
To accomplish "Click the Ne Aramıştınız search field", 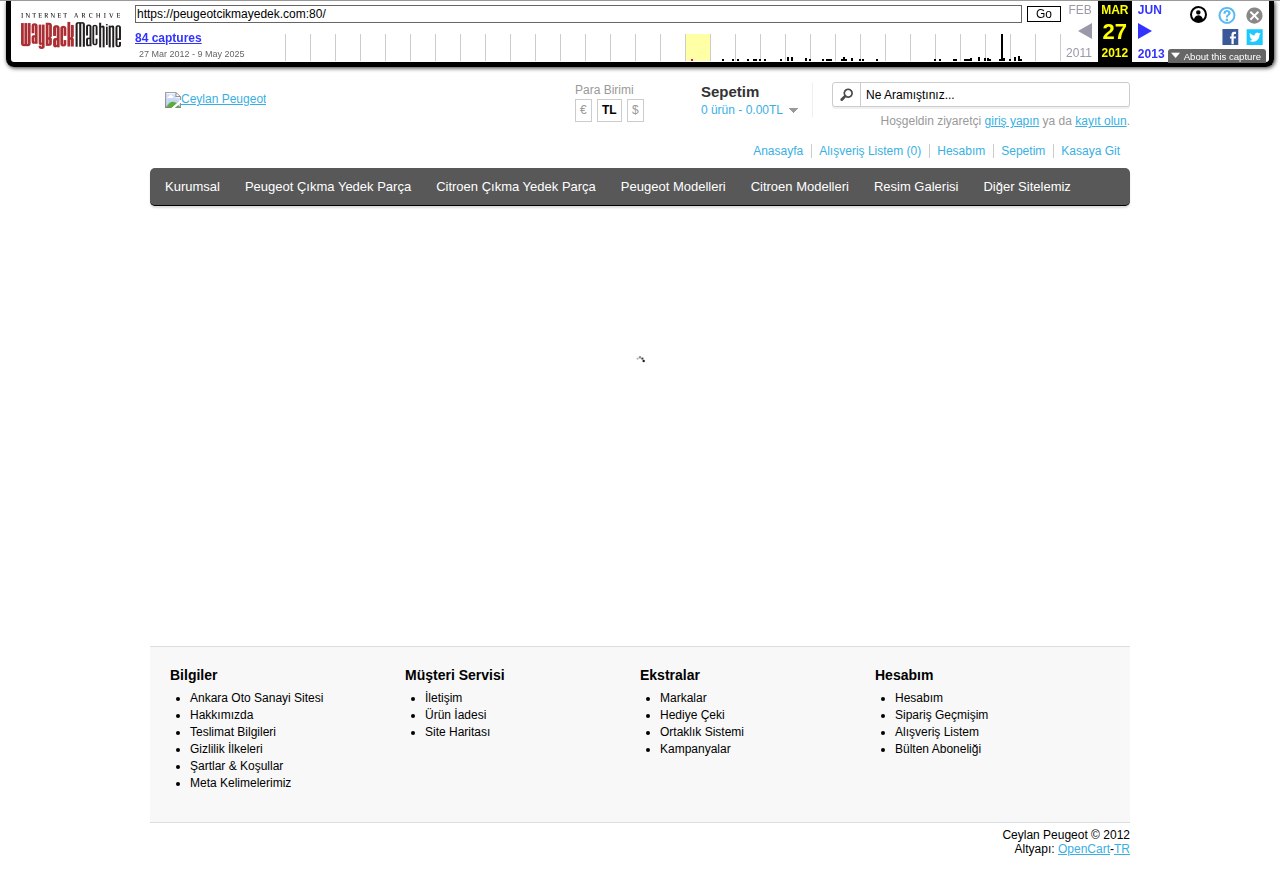I will tap(993, 95).
